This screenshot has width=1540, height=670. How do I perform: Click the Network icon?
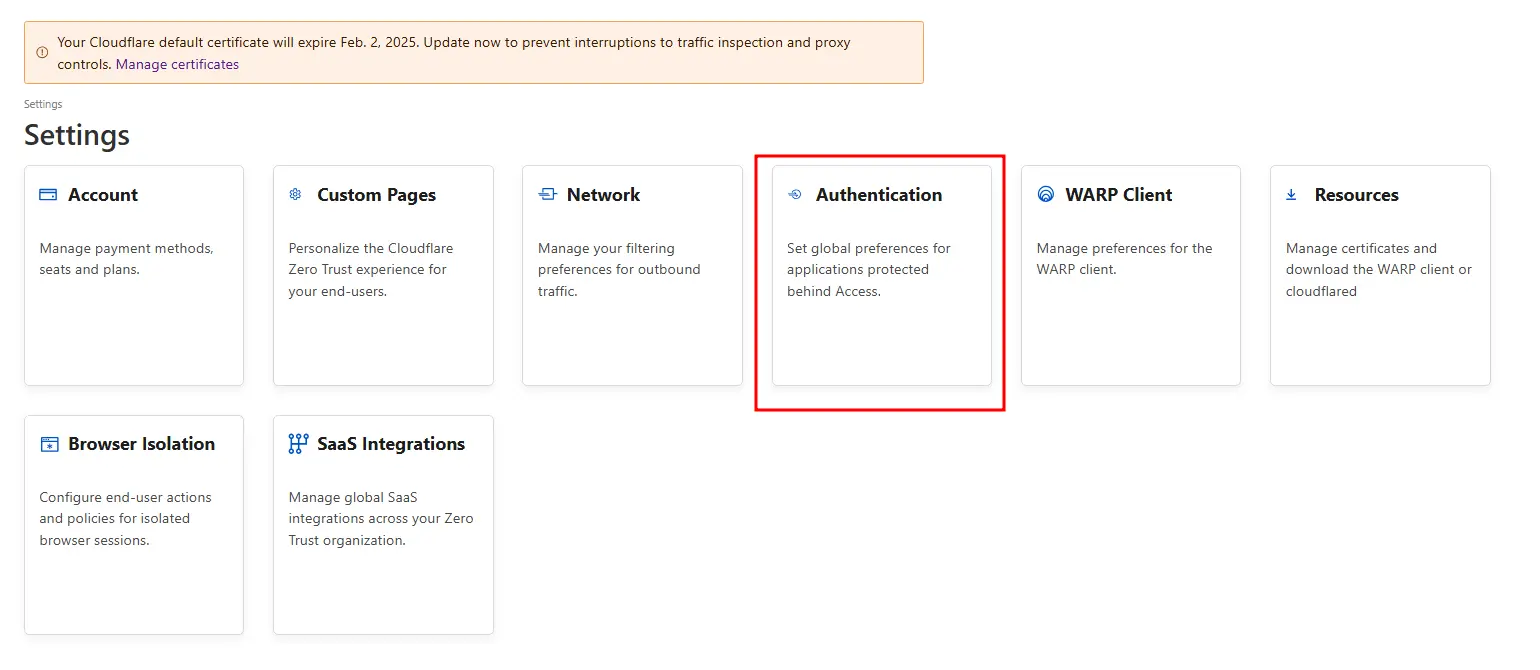pyautogui.click(x=547, y=195)
